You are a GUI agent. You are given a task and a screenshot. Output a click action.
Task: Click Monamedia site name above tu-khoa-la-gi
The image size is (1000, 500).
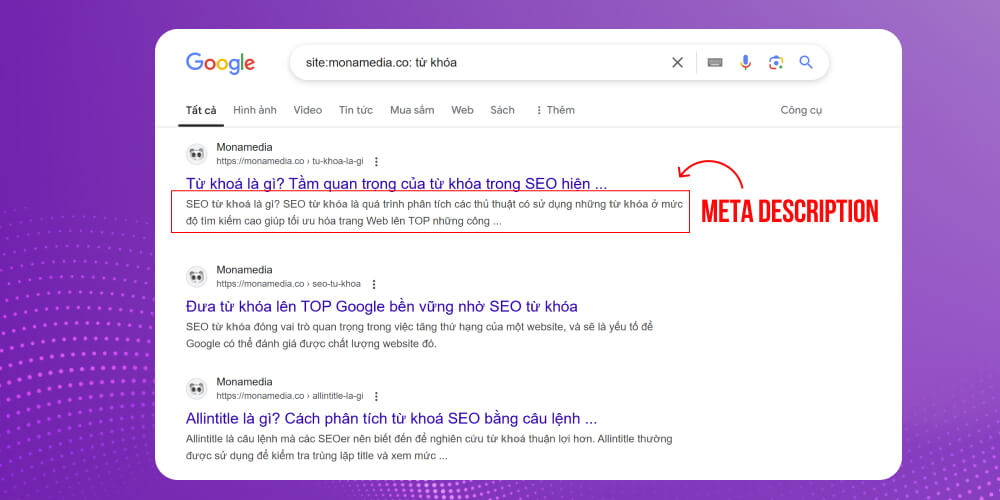244,147
